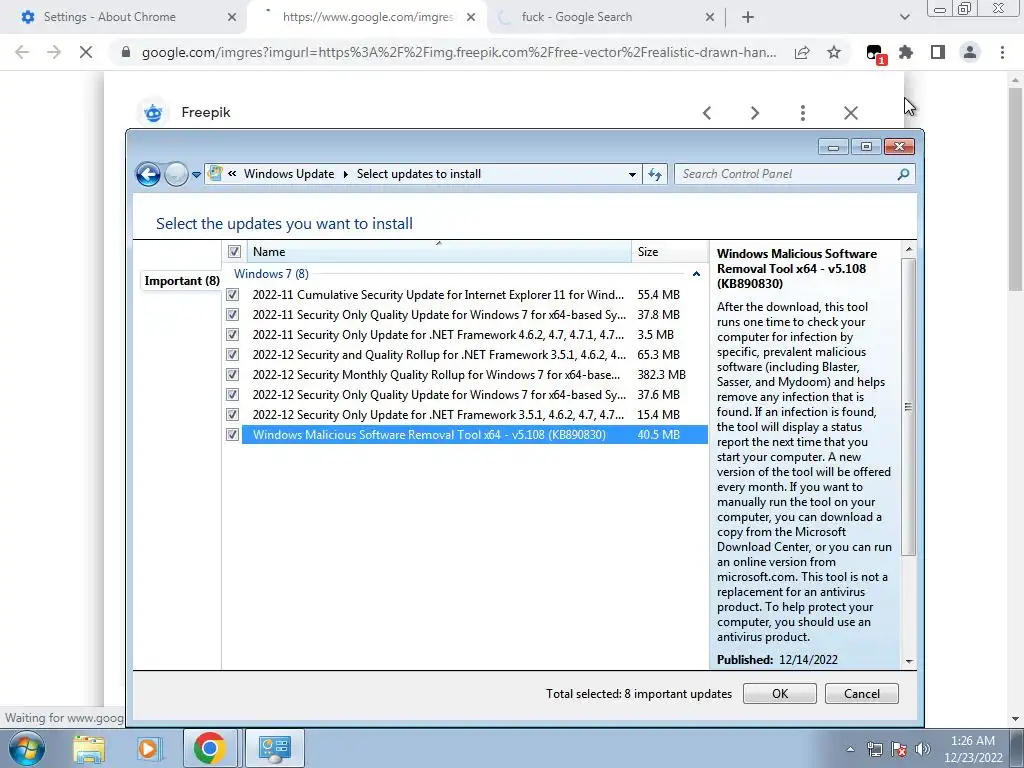Switch to Settings - About Chrome tab
Image resolution: width=1024 pixels, height=768 pixels.
(x=109, y=17)
